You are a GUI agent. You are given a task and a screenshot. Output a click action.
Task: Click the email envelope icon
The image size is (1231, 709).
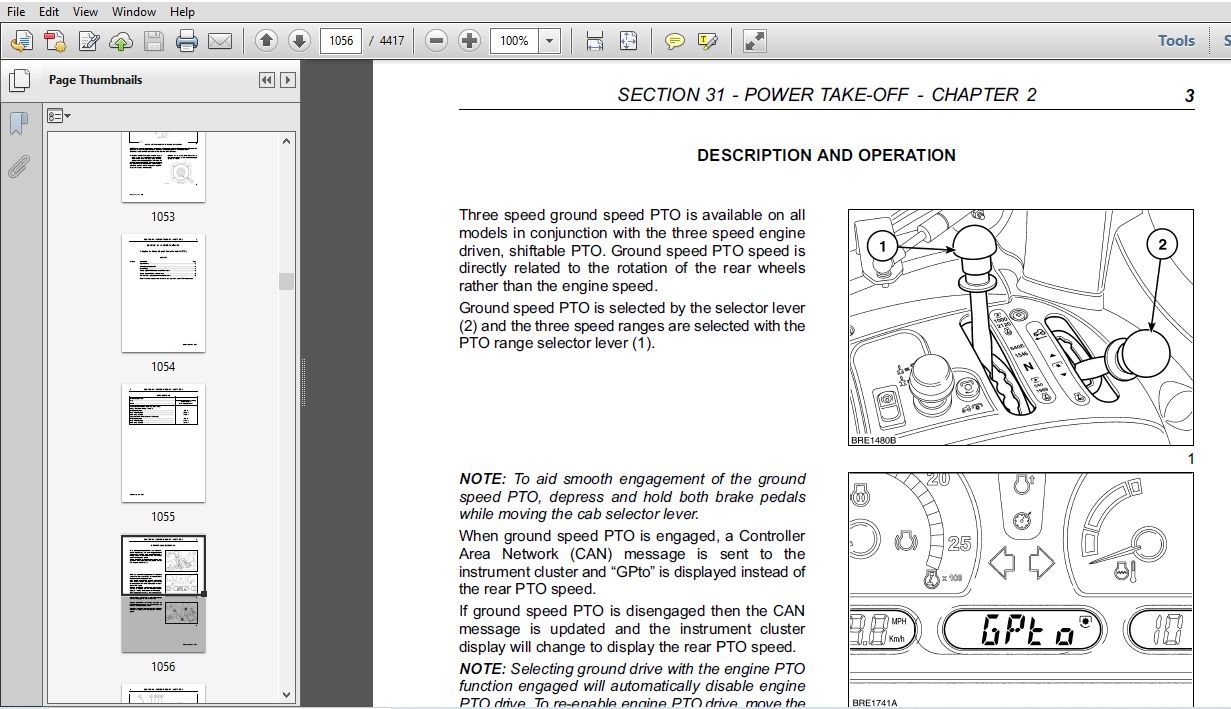click(220, 41)
